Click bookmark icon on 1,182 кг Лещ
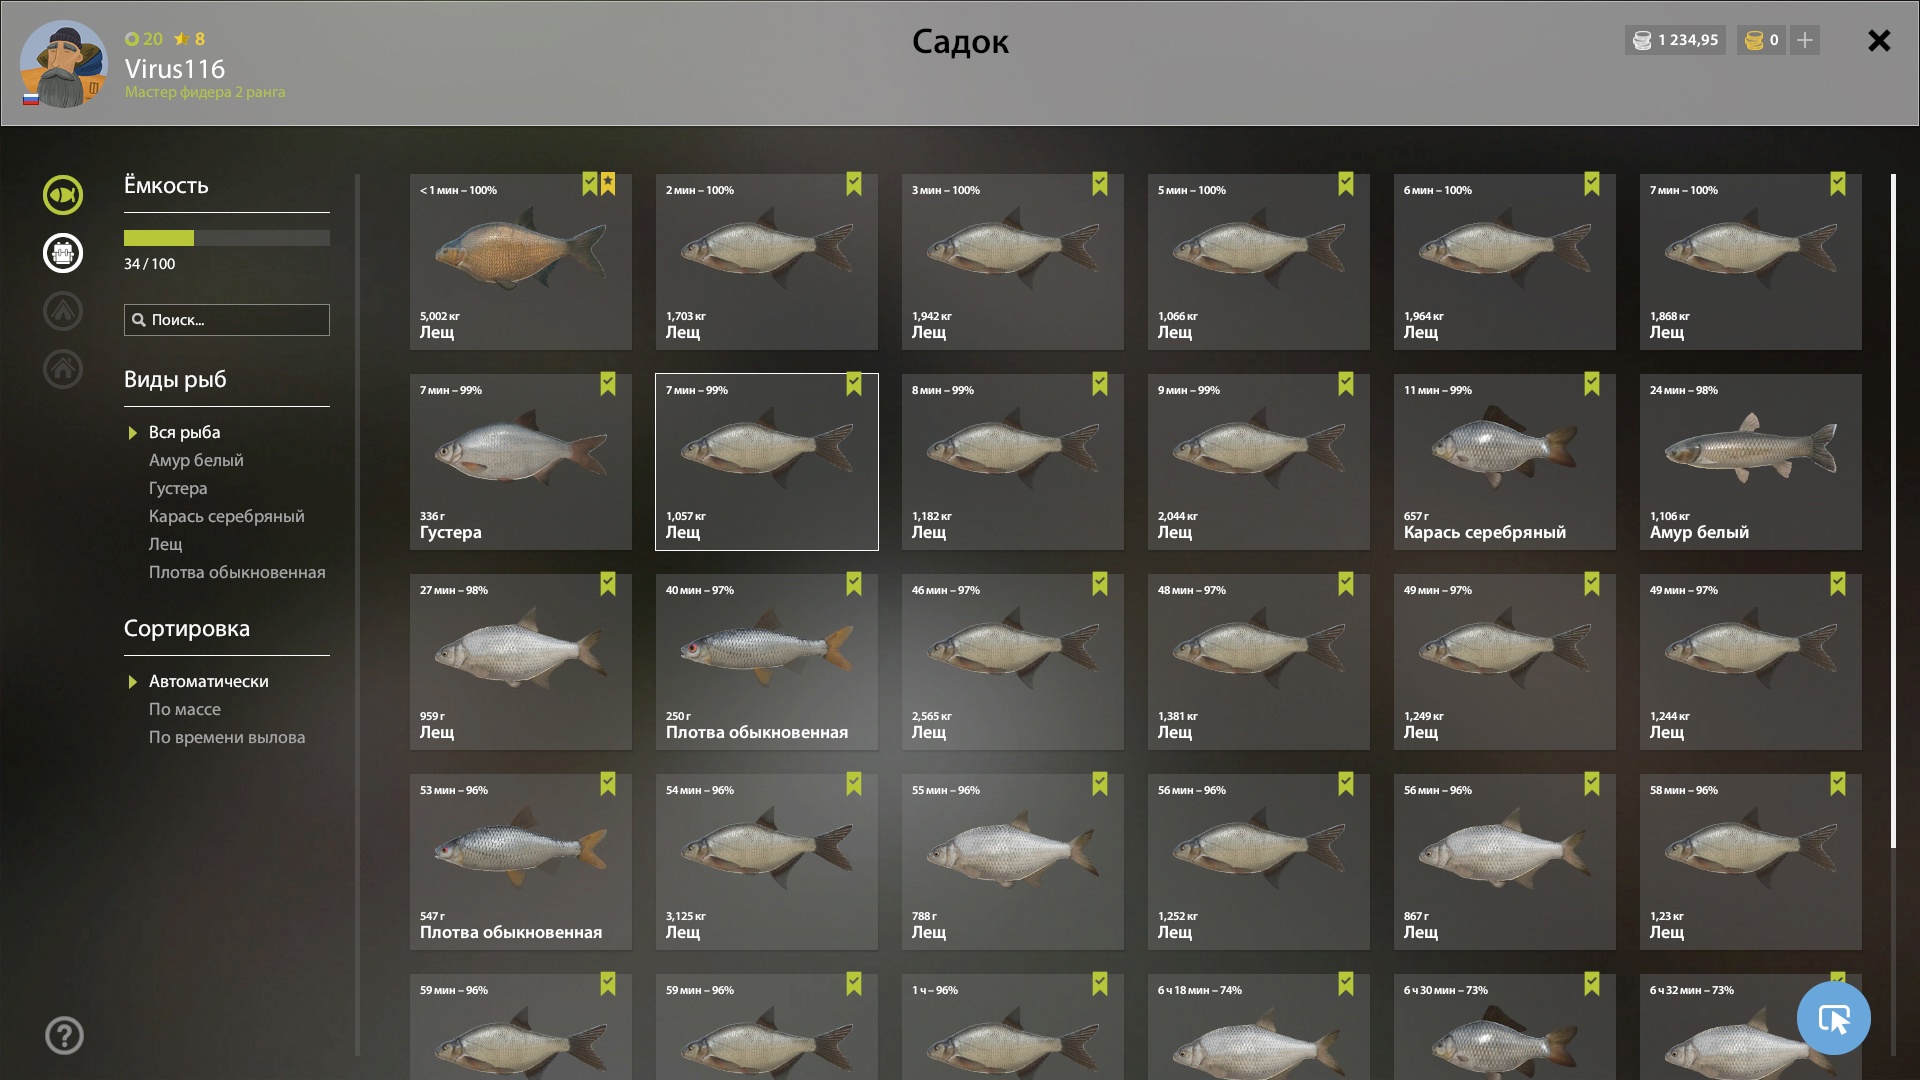The image size is (1920, 1080). click(1100, 384)
